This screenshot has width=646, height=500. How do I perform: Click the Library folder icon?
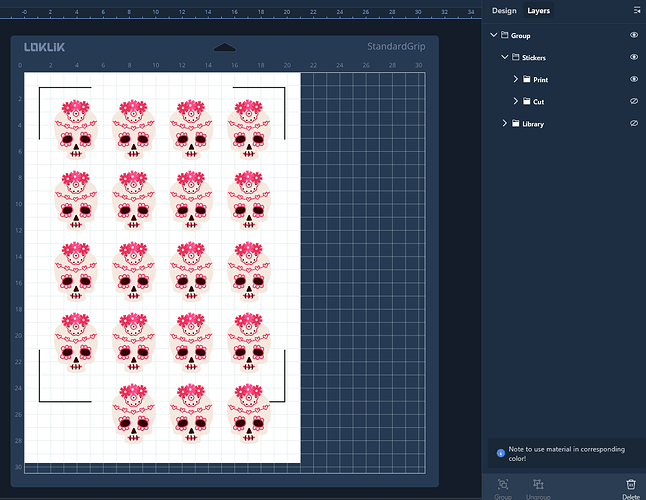point(515,124)
